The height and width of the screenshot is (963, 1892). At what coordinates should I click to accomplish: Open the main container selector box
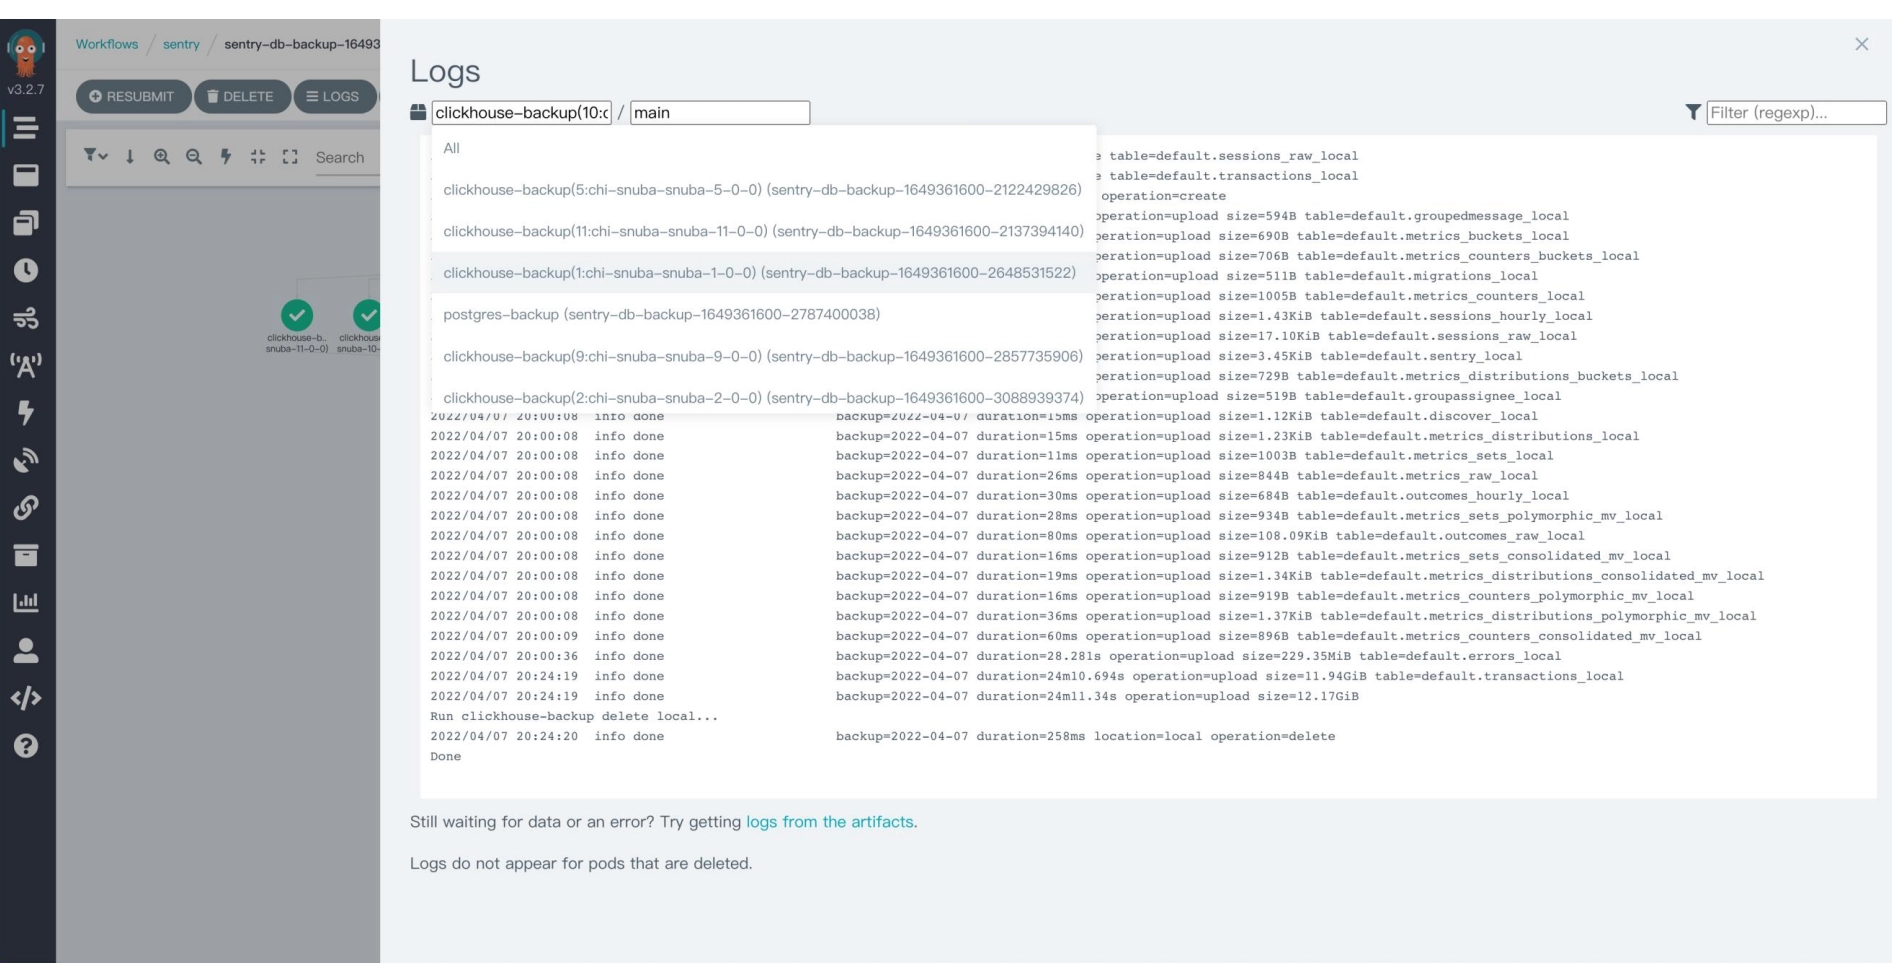pyautogui.click(x=720, y=113)
